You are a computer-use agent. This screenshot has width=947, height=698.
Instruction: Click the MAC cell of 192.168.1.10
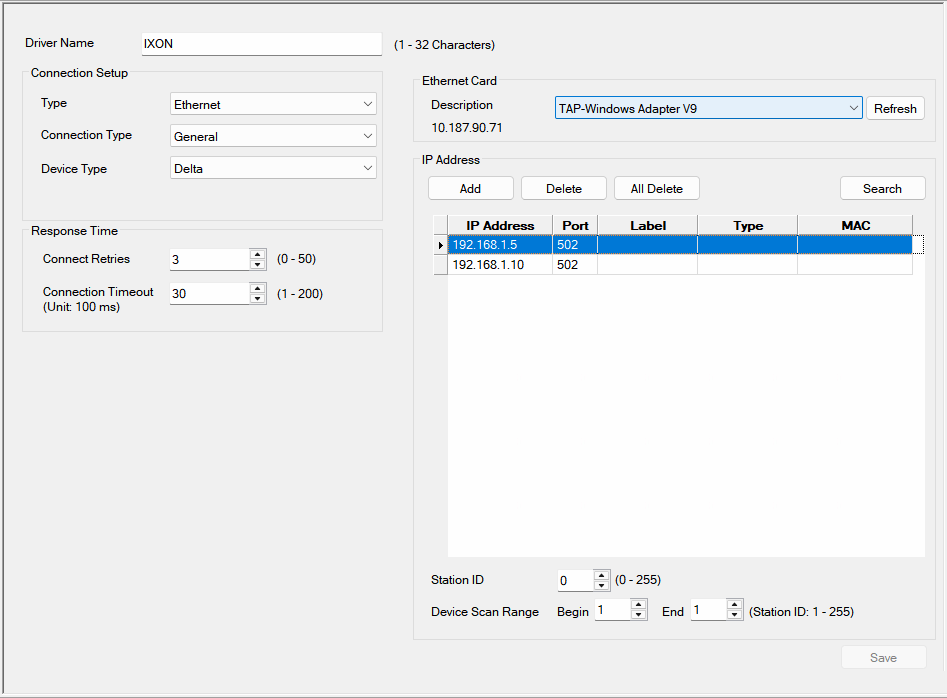(x=855, y=264)
